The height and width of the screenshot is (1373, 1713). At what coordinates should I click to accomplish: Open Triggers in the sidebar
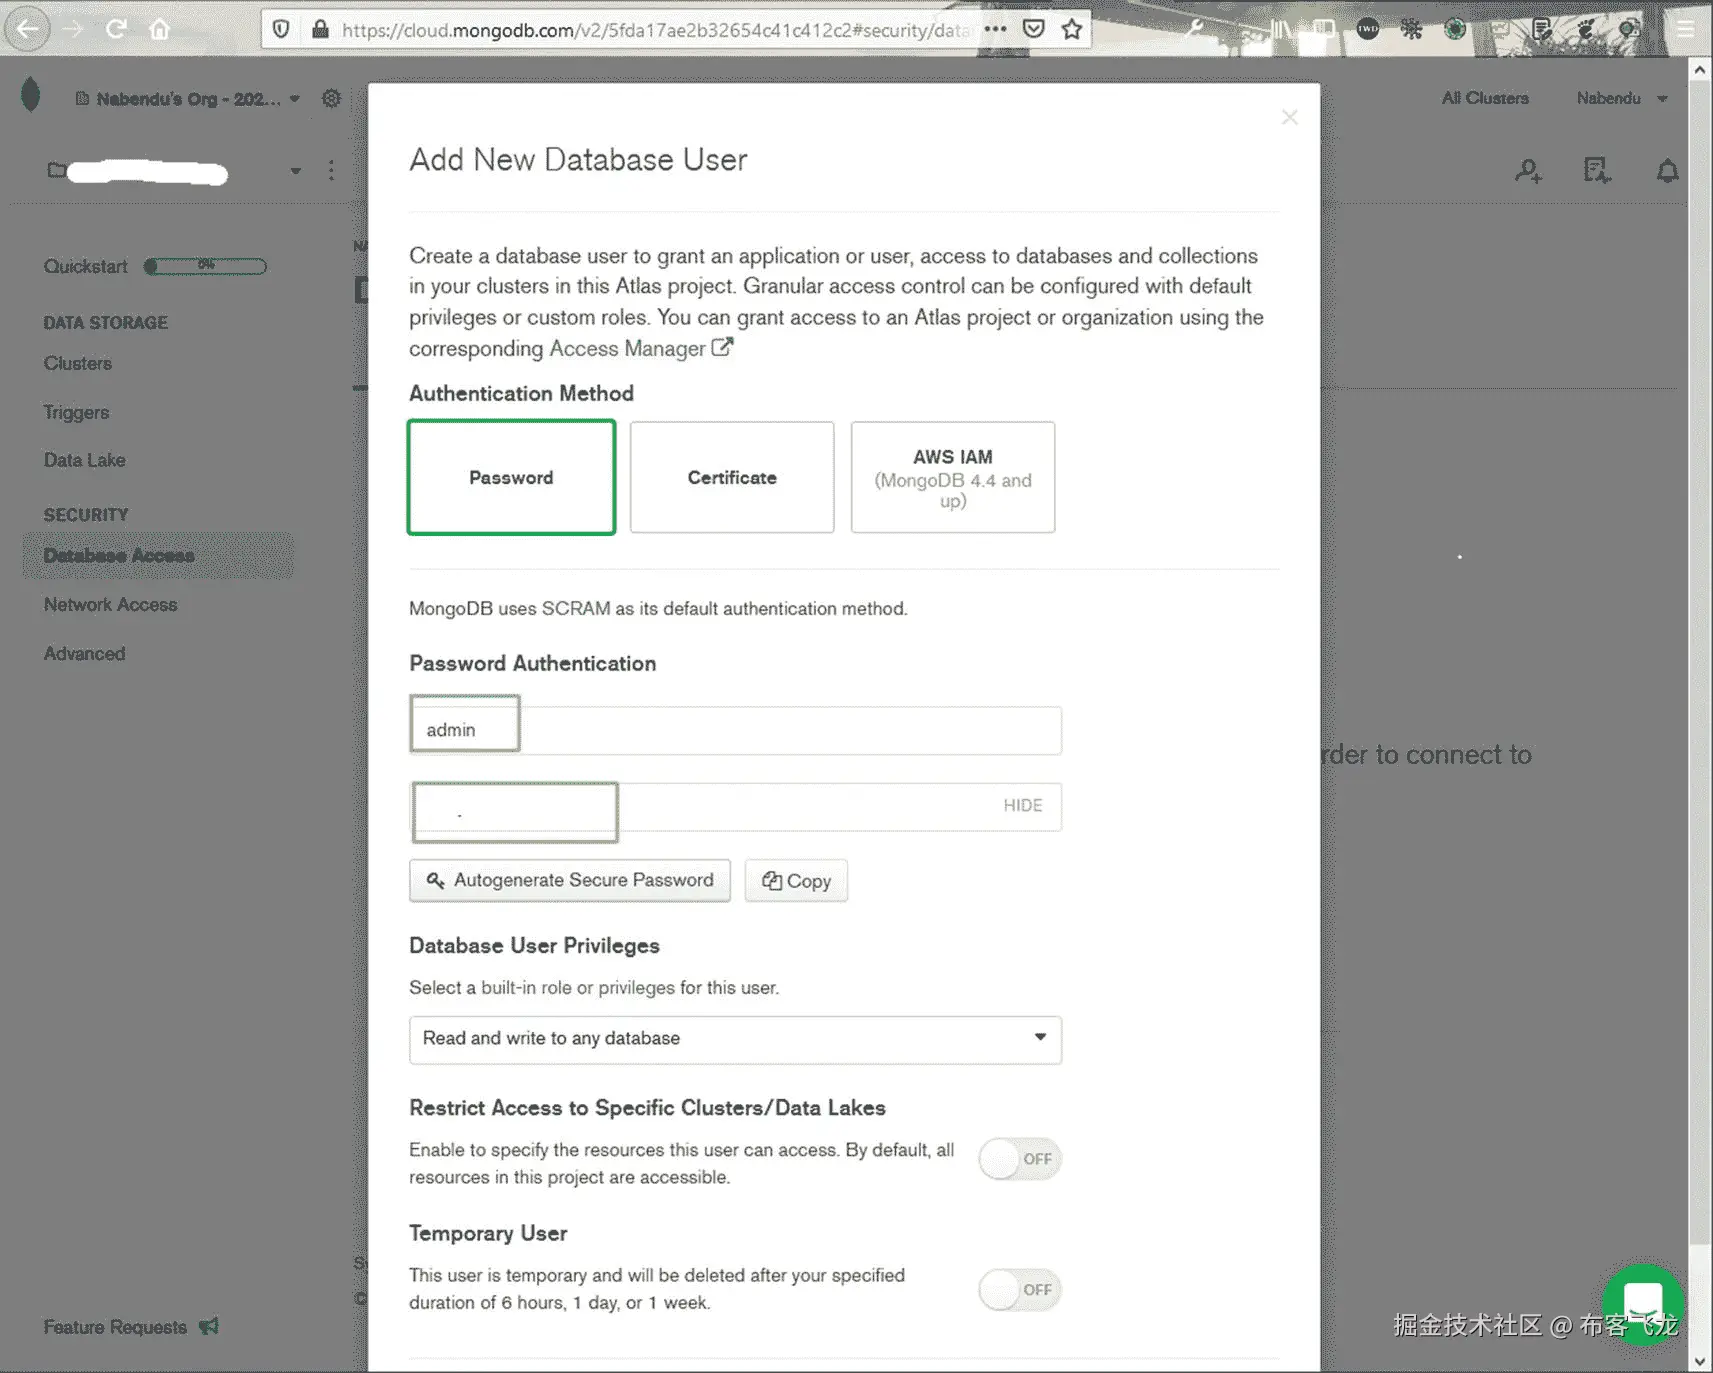pos(76,412)
